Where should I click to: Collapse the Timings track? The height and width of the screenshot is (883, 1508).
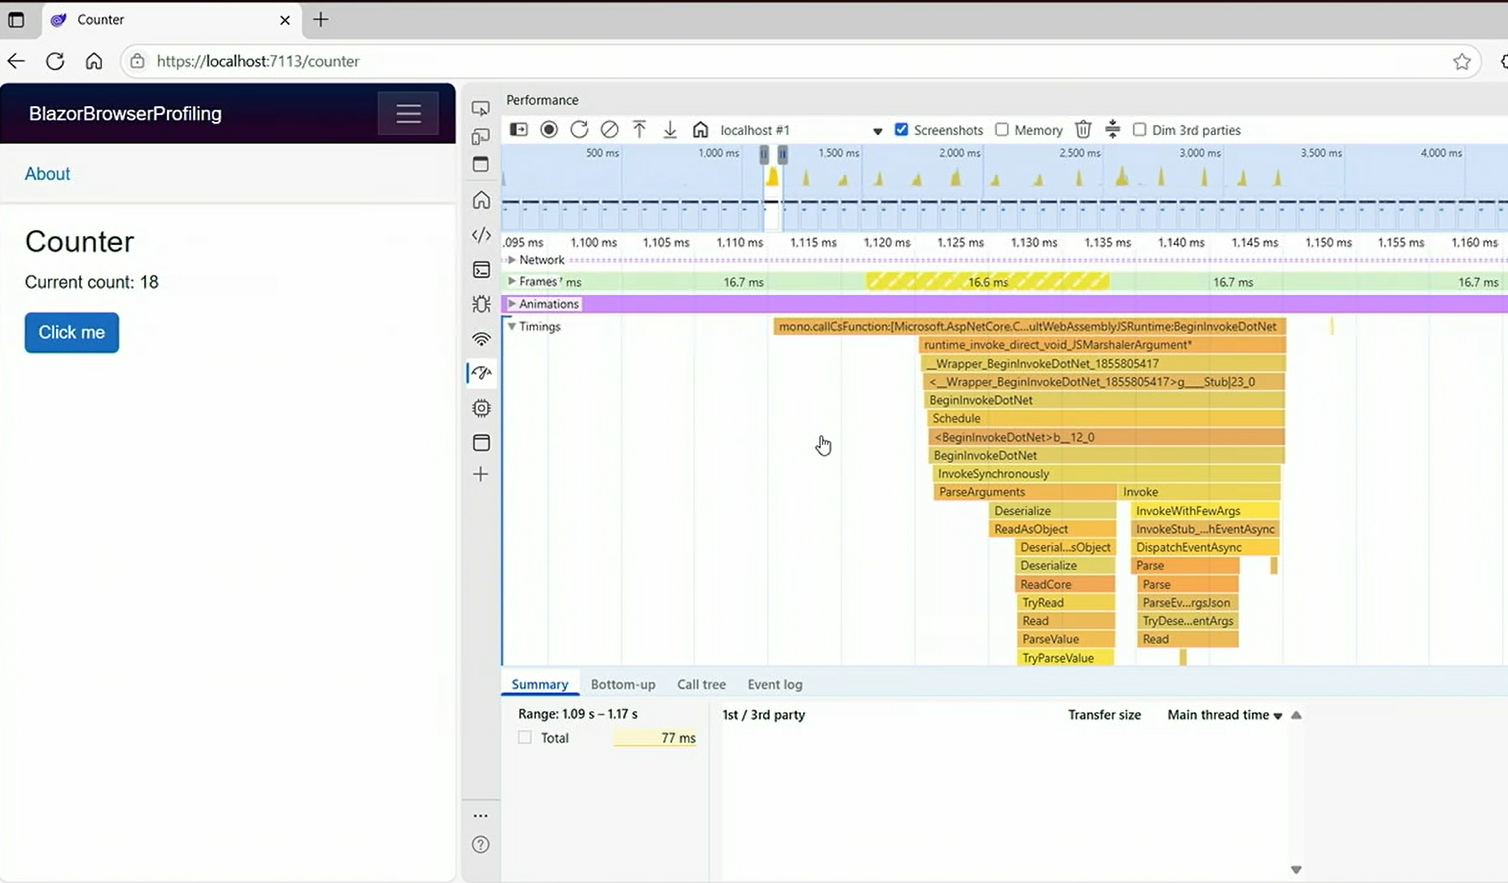coord(512,327)
